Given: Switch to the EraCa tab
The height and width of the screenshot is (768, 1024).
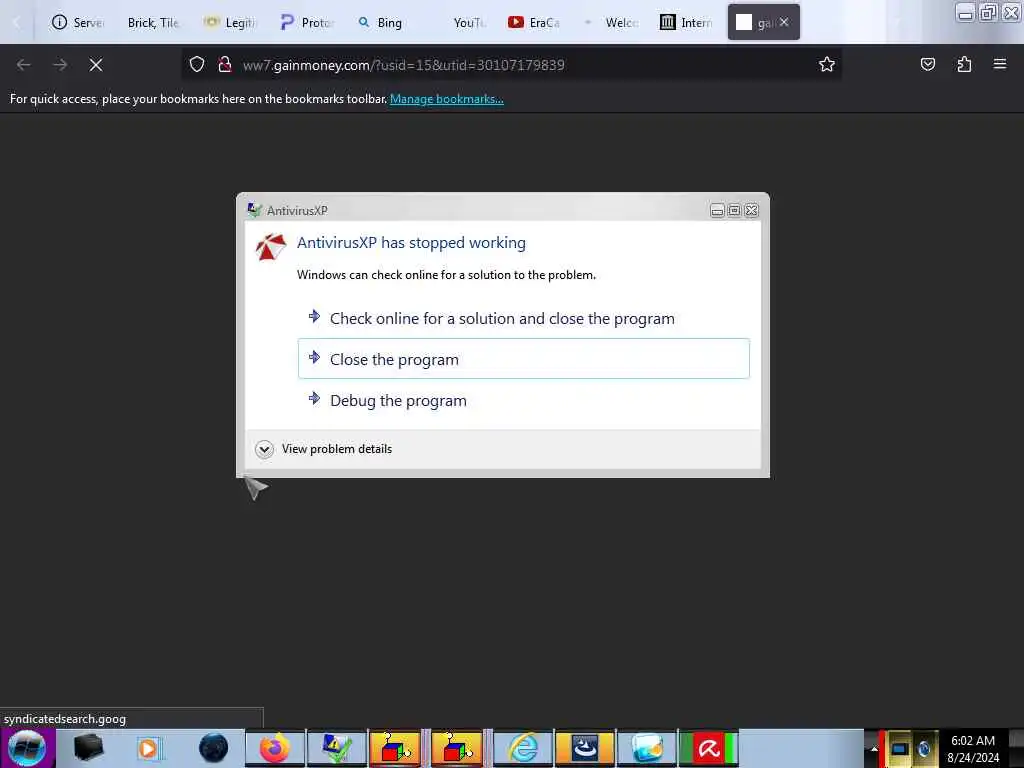Looking at the screenshot, I should click(x=534, y=23).
